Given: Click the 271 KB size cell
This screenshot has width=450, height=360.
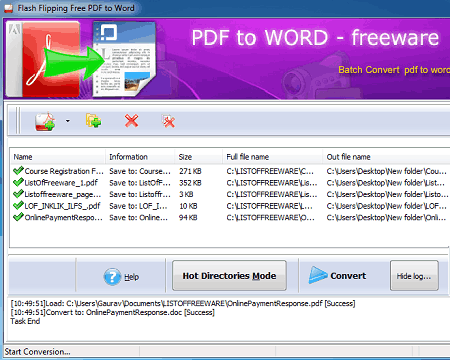Looking at the screenshot, I should pos(190,171).
